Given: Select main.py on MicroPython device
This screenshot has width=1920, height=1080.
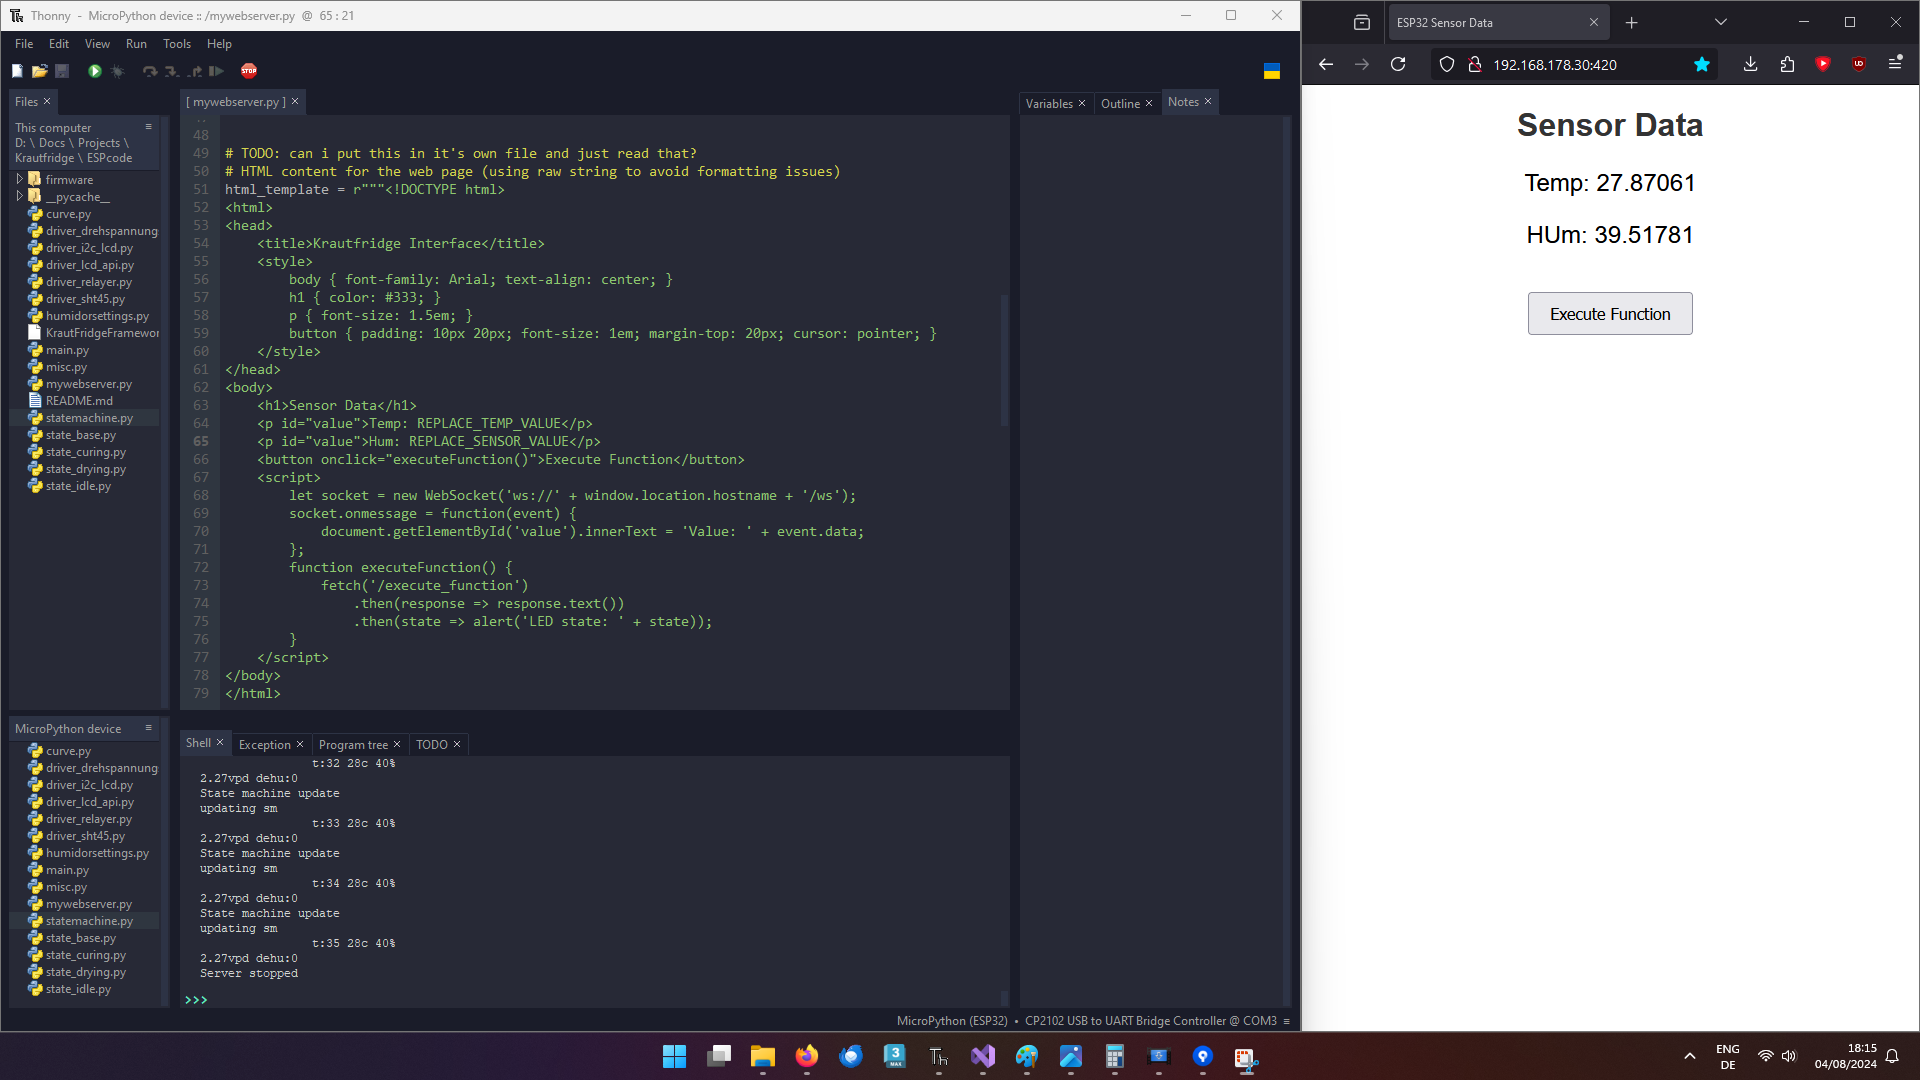Looking at the screenshot, I should click(x=67, y=870).
